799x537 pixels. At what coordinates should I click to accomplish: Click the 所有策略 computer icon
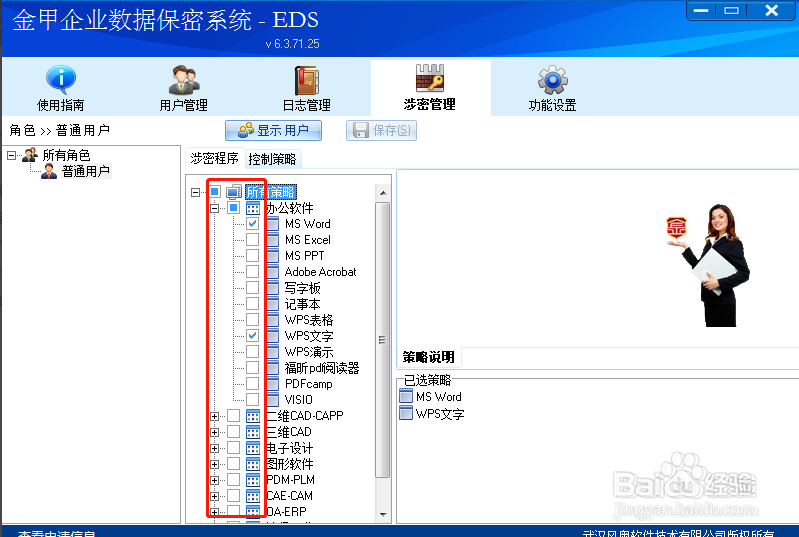[234, 192]
